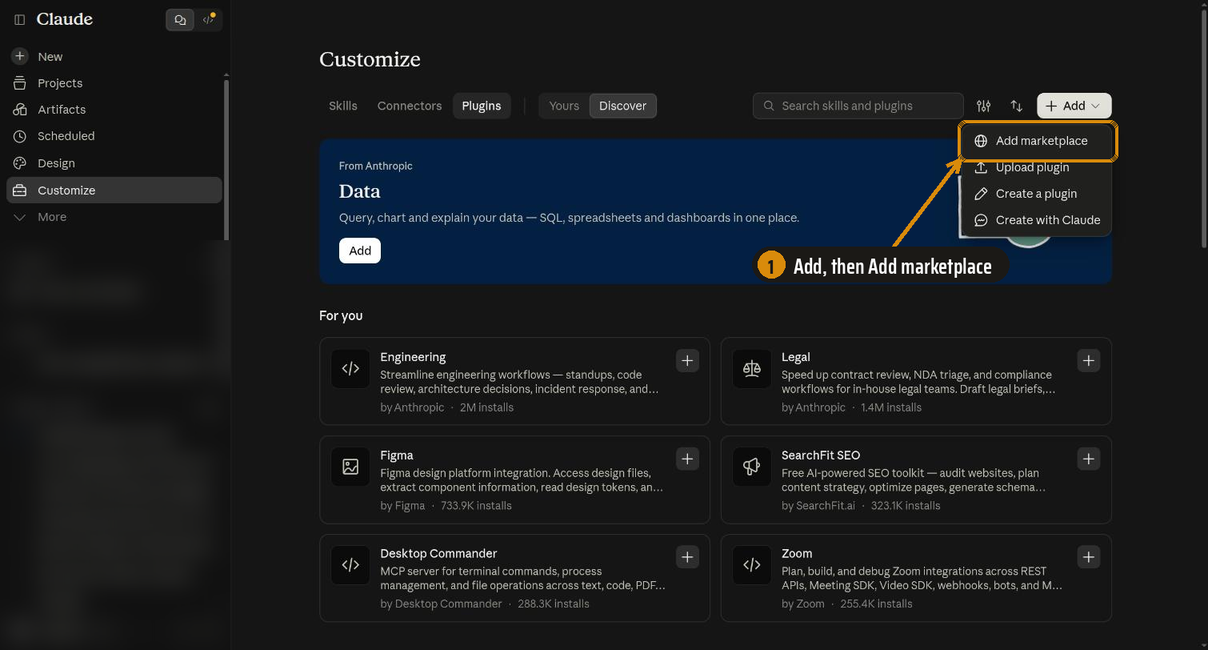Open the Zoom plugin title
The width and height of the screenshot is (1208, 650).
tap(797, 553)
